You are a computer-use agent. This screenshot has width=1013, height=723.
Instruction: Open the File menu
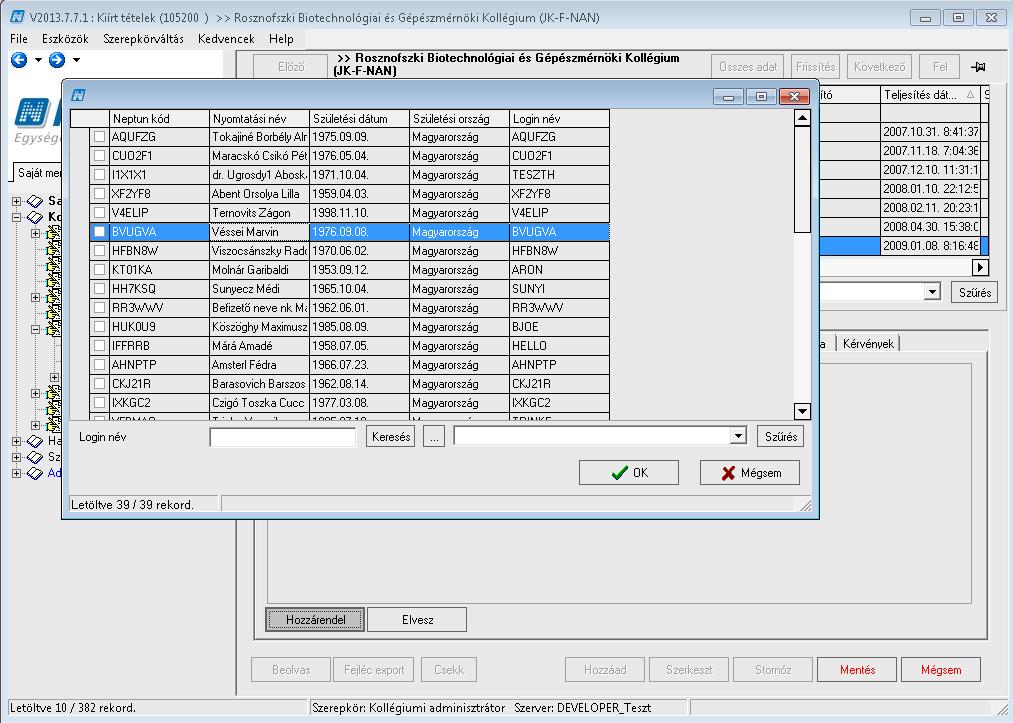[19, 39]
